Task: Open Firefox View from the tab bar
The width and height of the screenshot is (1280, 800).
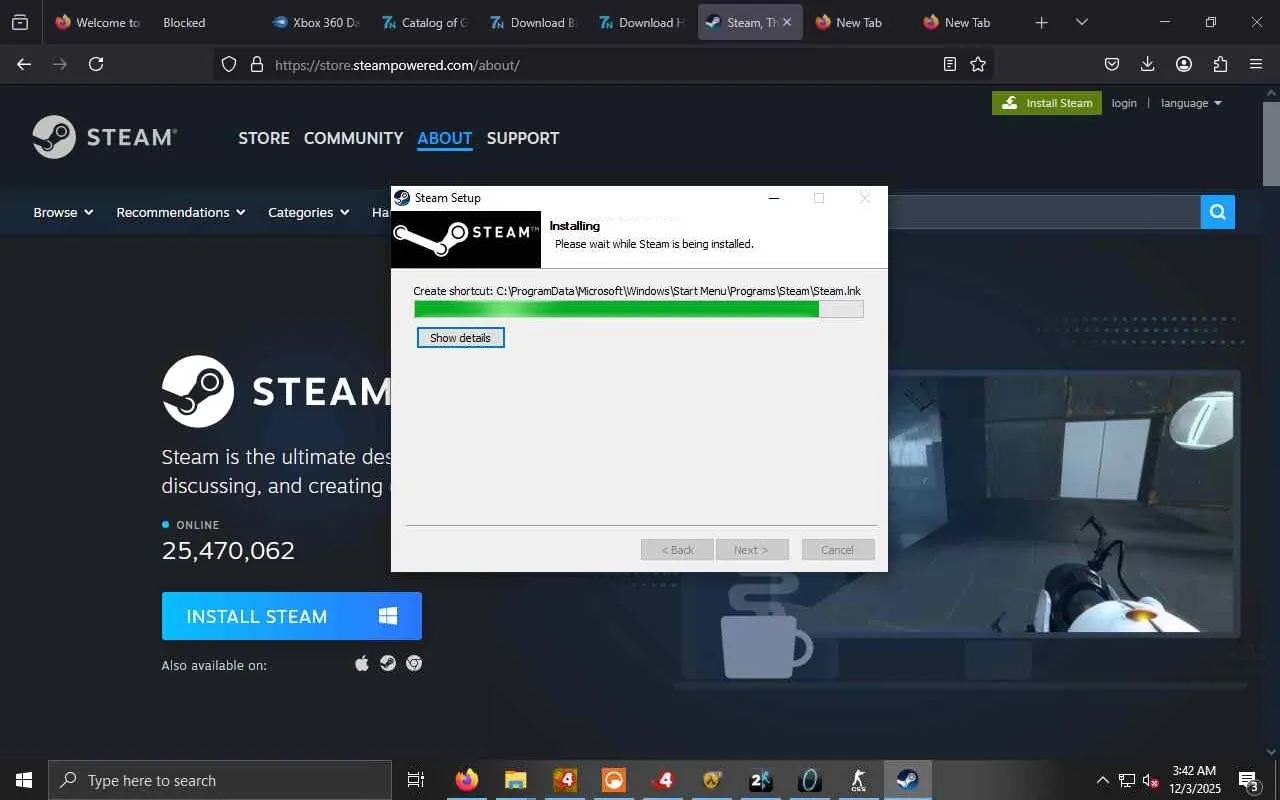Action: [x=20, y=22]
